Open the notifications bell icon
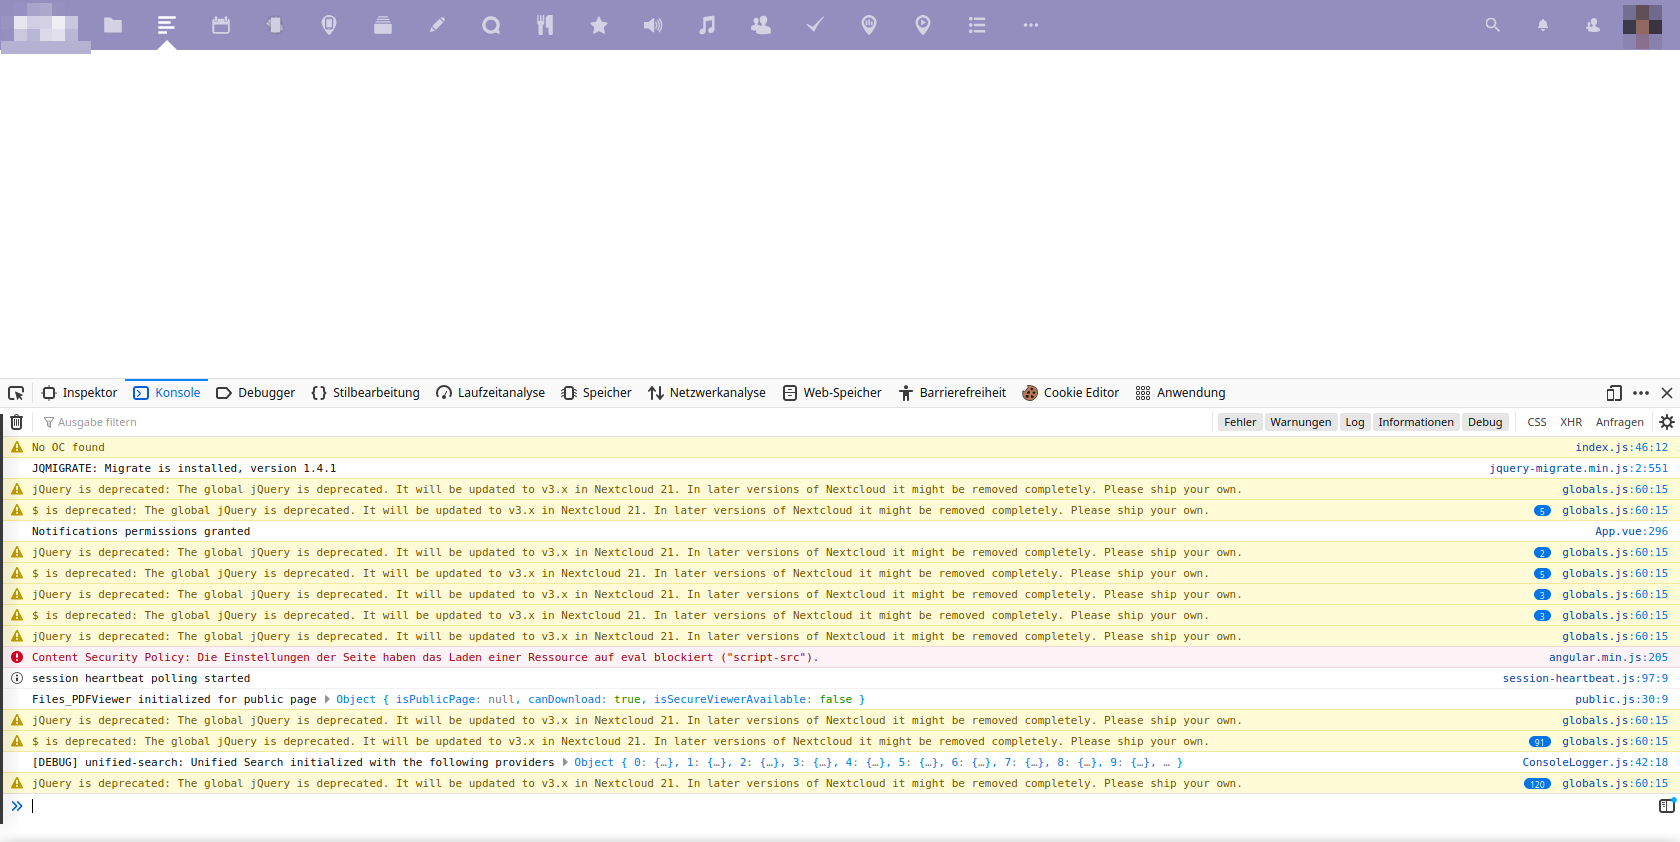This screenshot has width=1680, height=842. click(x=1543, y=25)
